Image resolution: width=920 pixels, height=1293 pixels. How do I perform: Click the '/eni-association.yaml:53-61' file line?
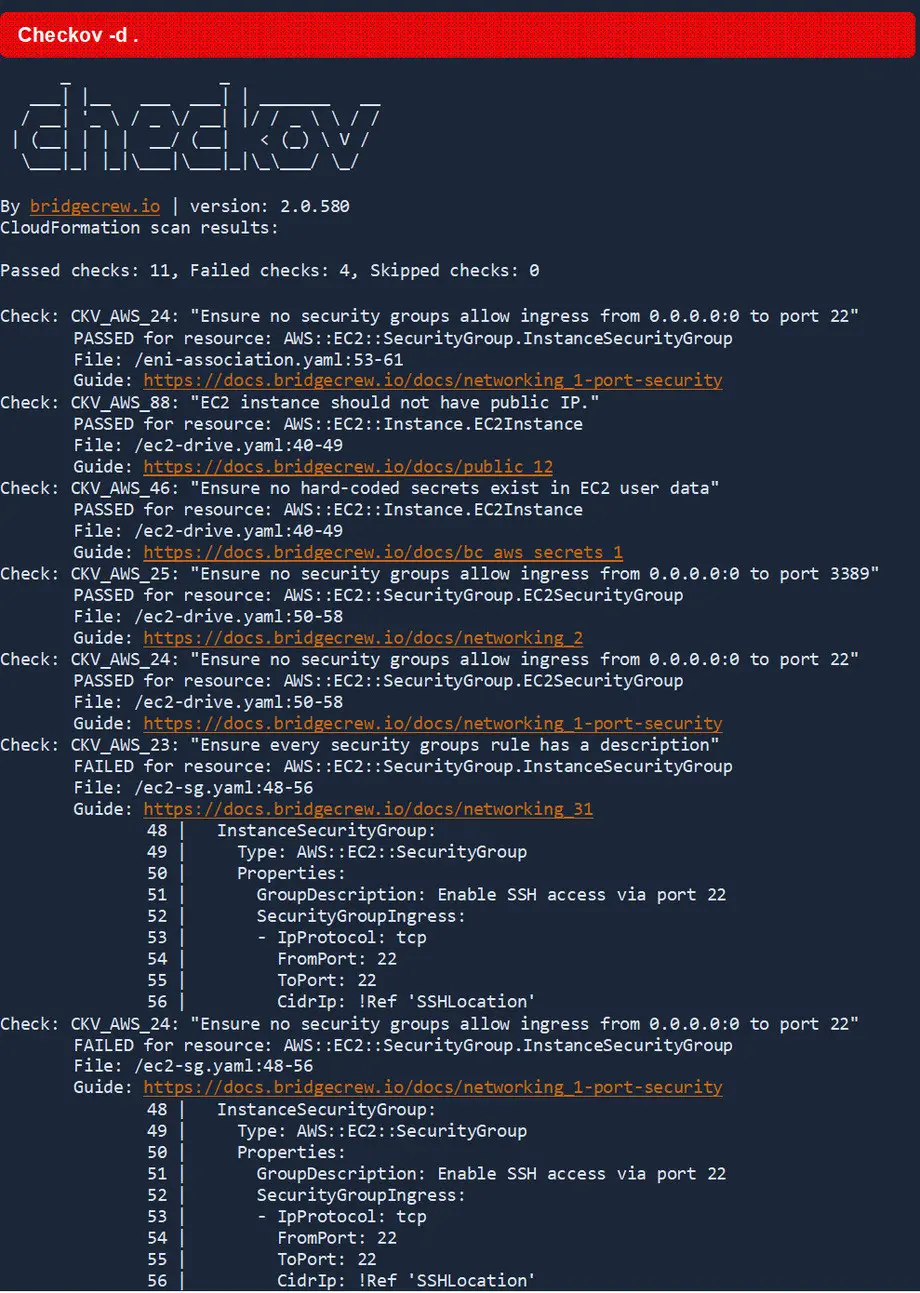coord(238,359)
